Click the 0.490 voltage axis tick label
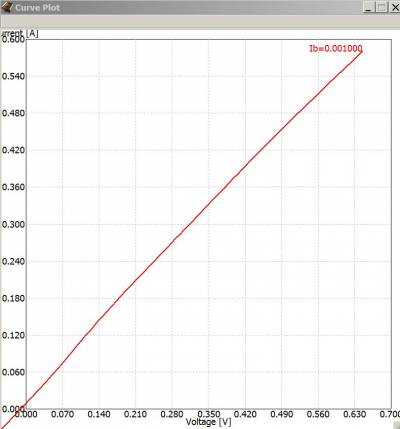 (x=282, y=414)
